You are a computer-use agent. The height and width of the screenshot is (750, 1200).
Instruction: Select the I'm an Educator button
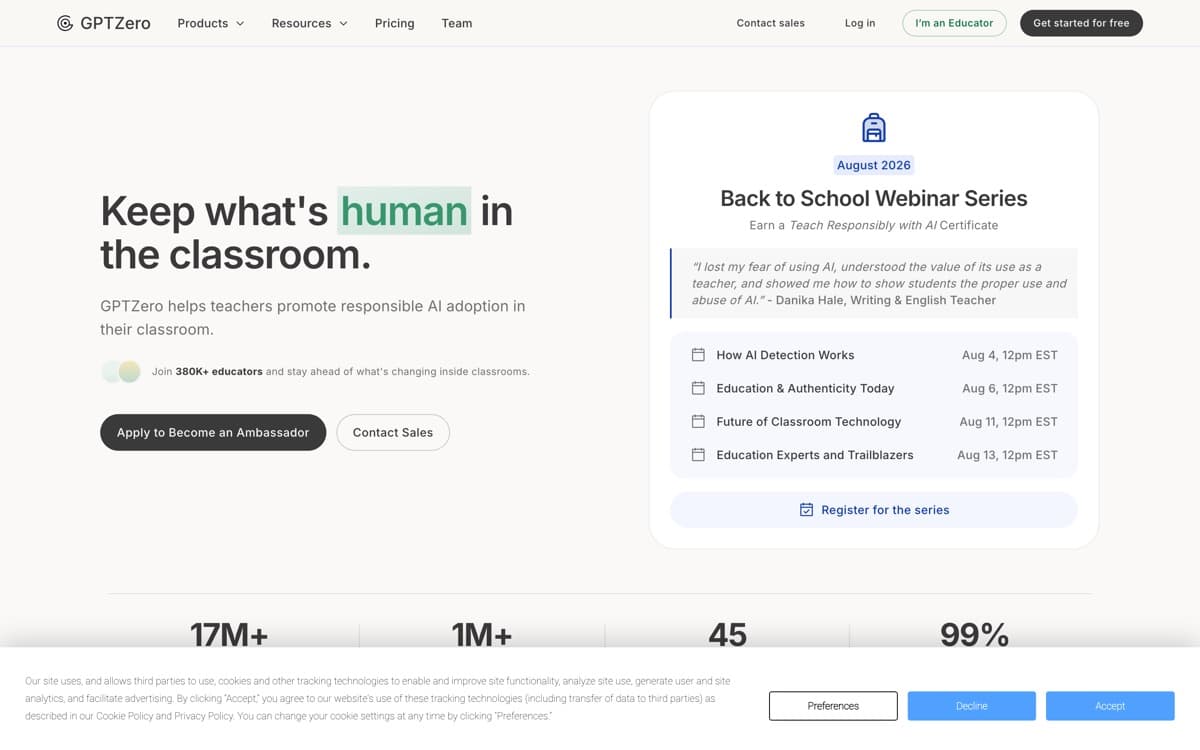954,23
